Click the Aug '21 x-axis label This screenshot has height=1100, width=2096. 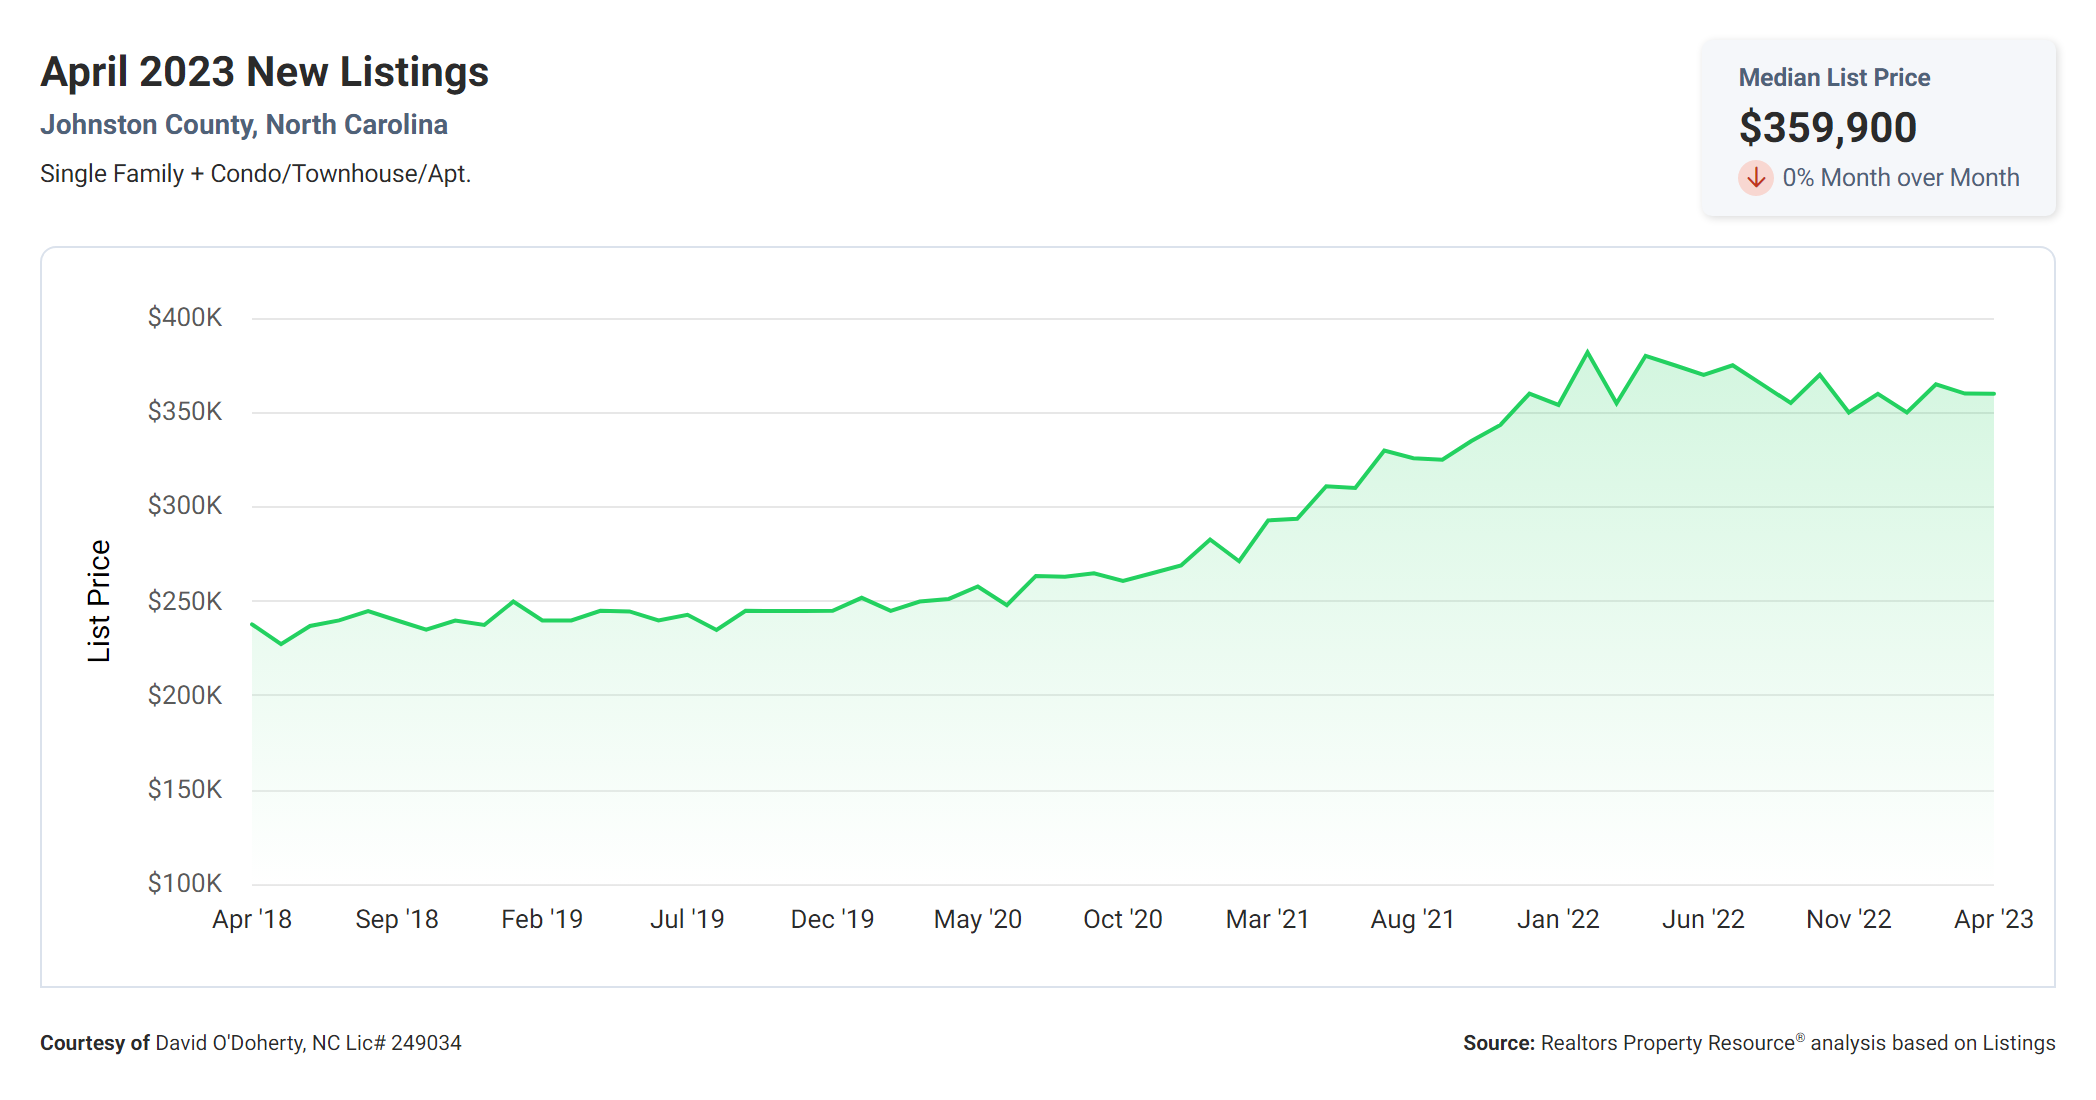[1413, 920]
